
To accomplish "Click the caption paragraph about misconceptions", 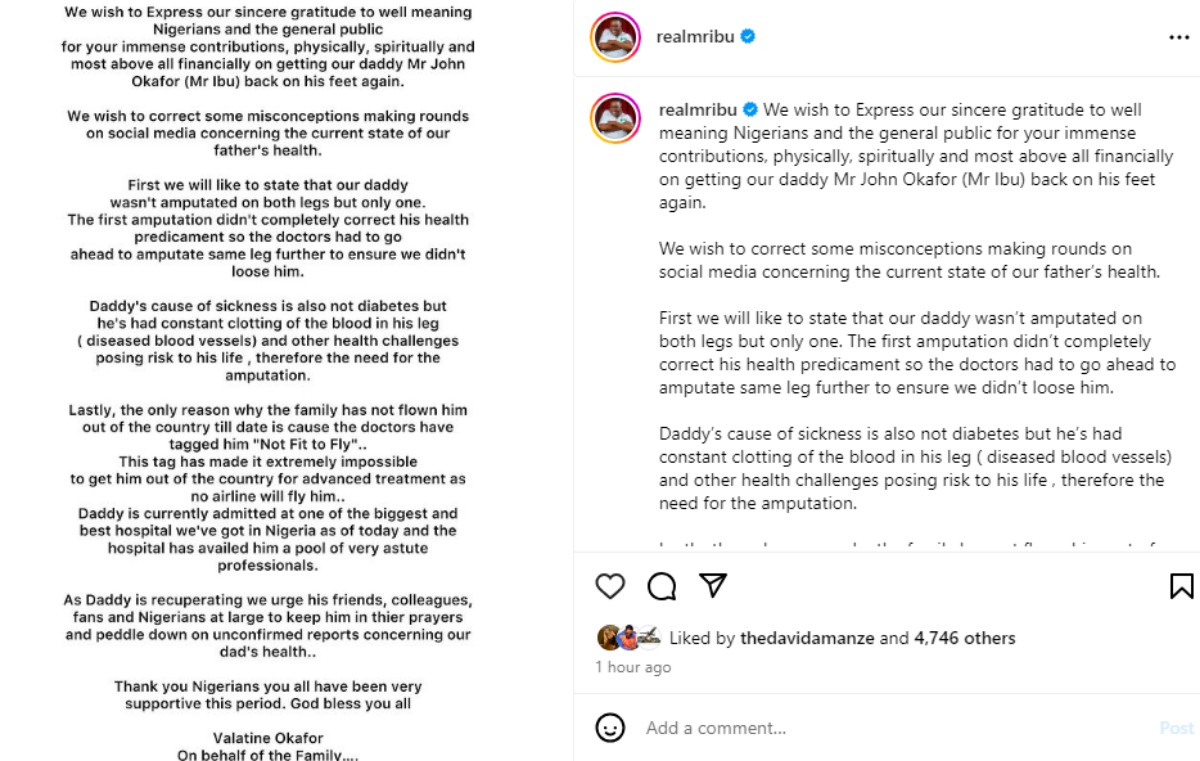I will (908, 260).
